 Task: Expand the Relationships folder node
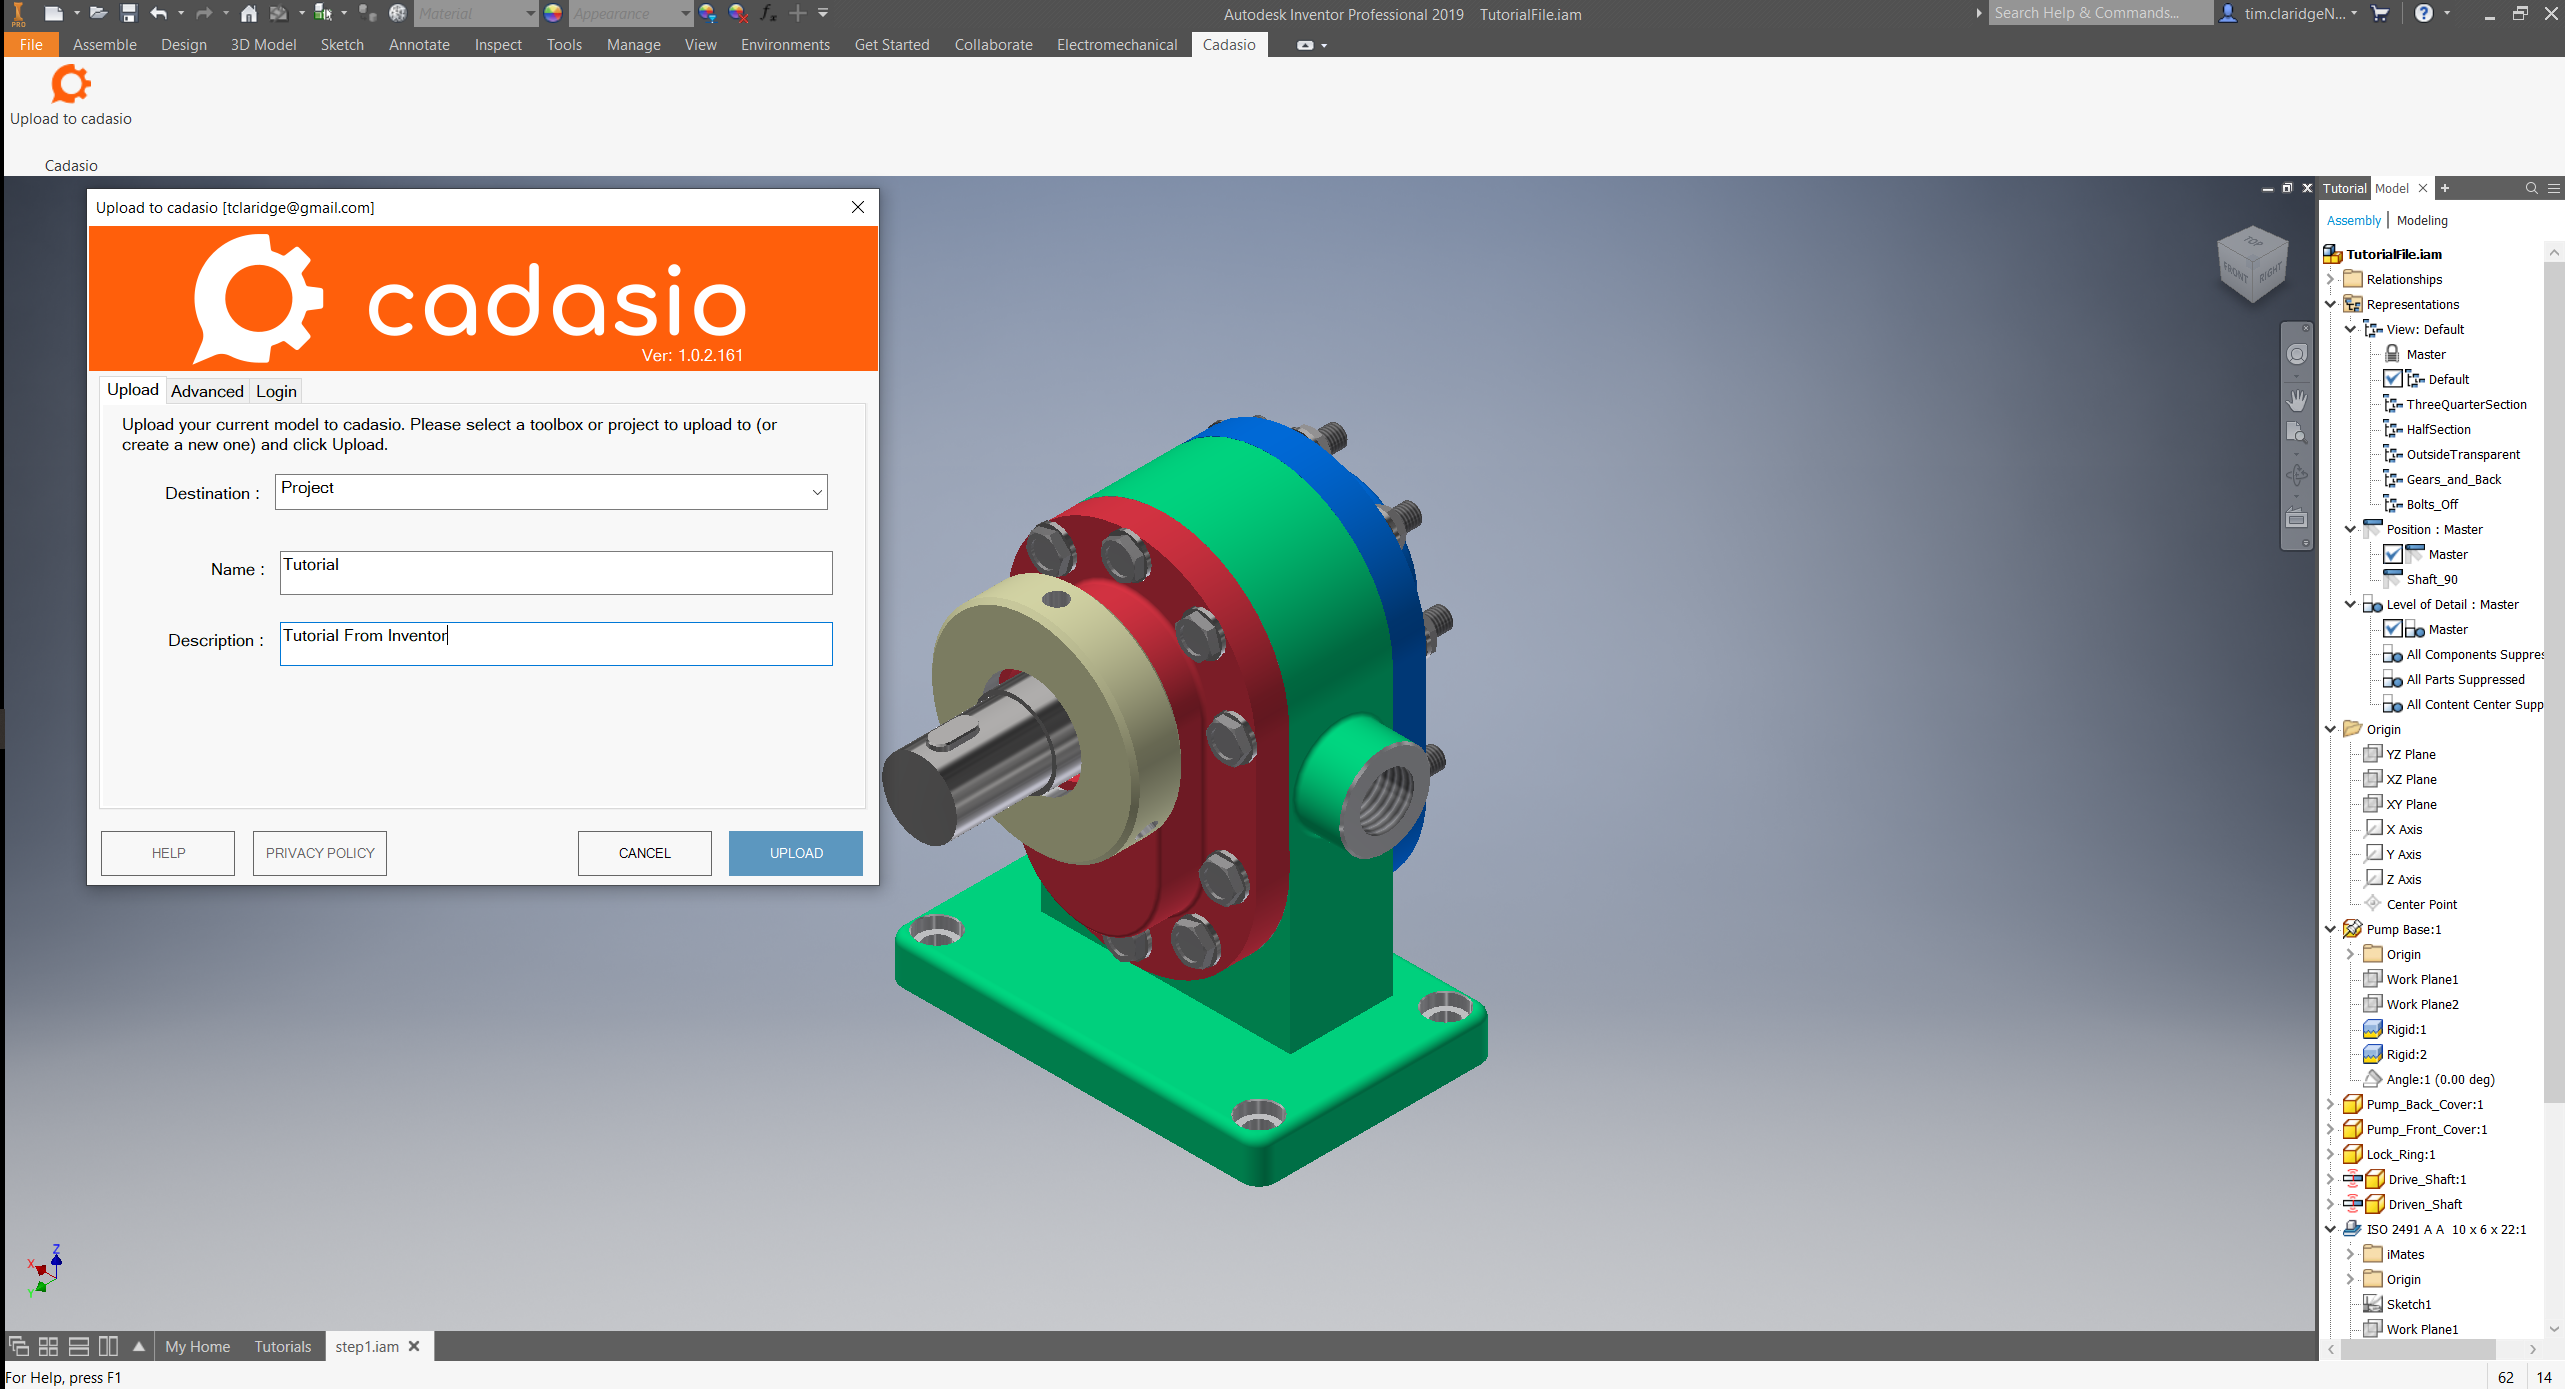coord(2331,279)
